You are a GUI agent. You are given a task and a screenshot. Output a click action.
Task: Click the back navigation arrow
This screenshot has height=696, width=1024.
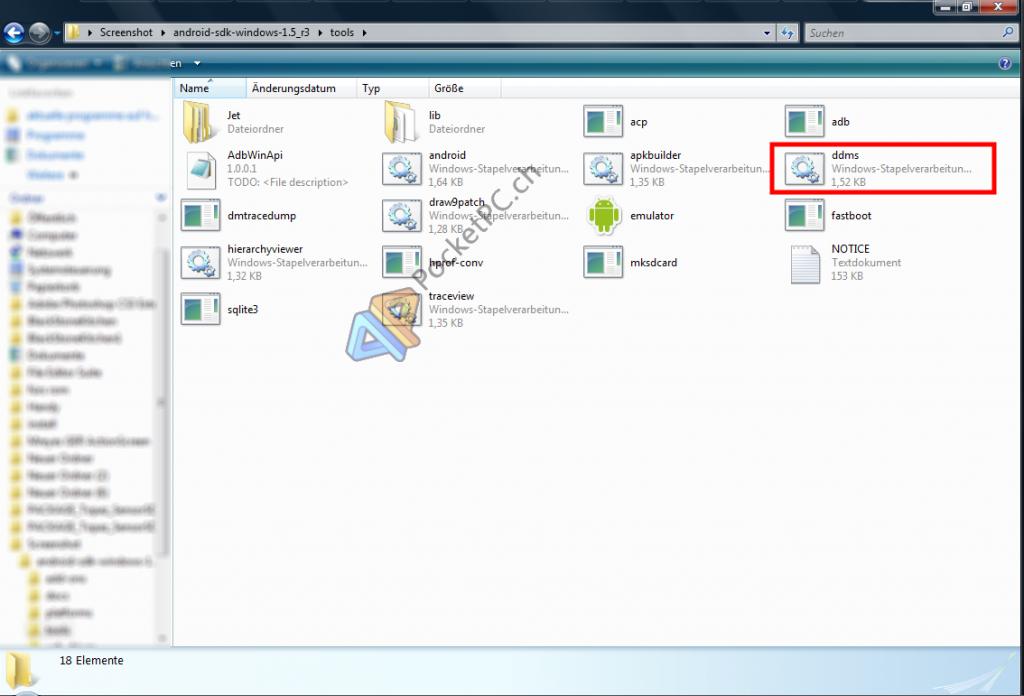14,33
